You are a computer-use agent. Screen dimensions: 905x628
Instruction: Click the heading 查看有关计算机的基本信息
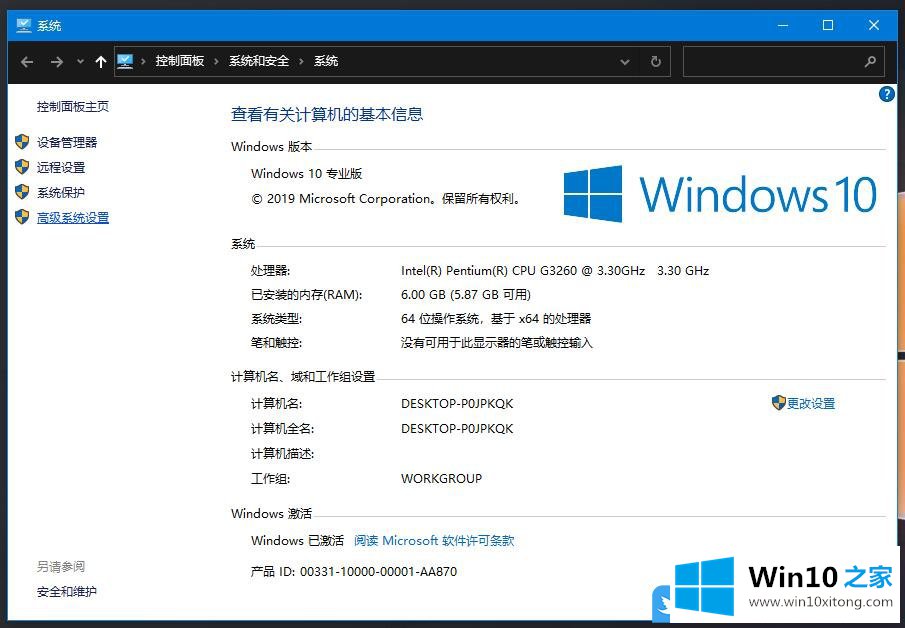tap(327, 114)
